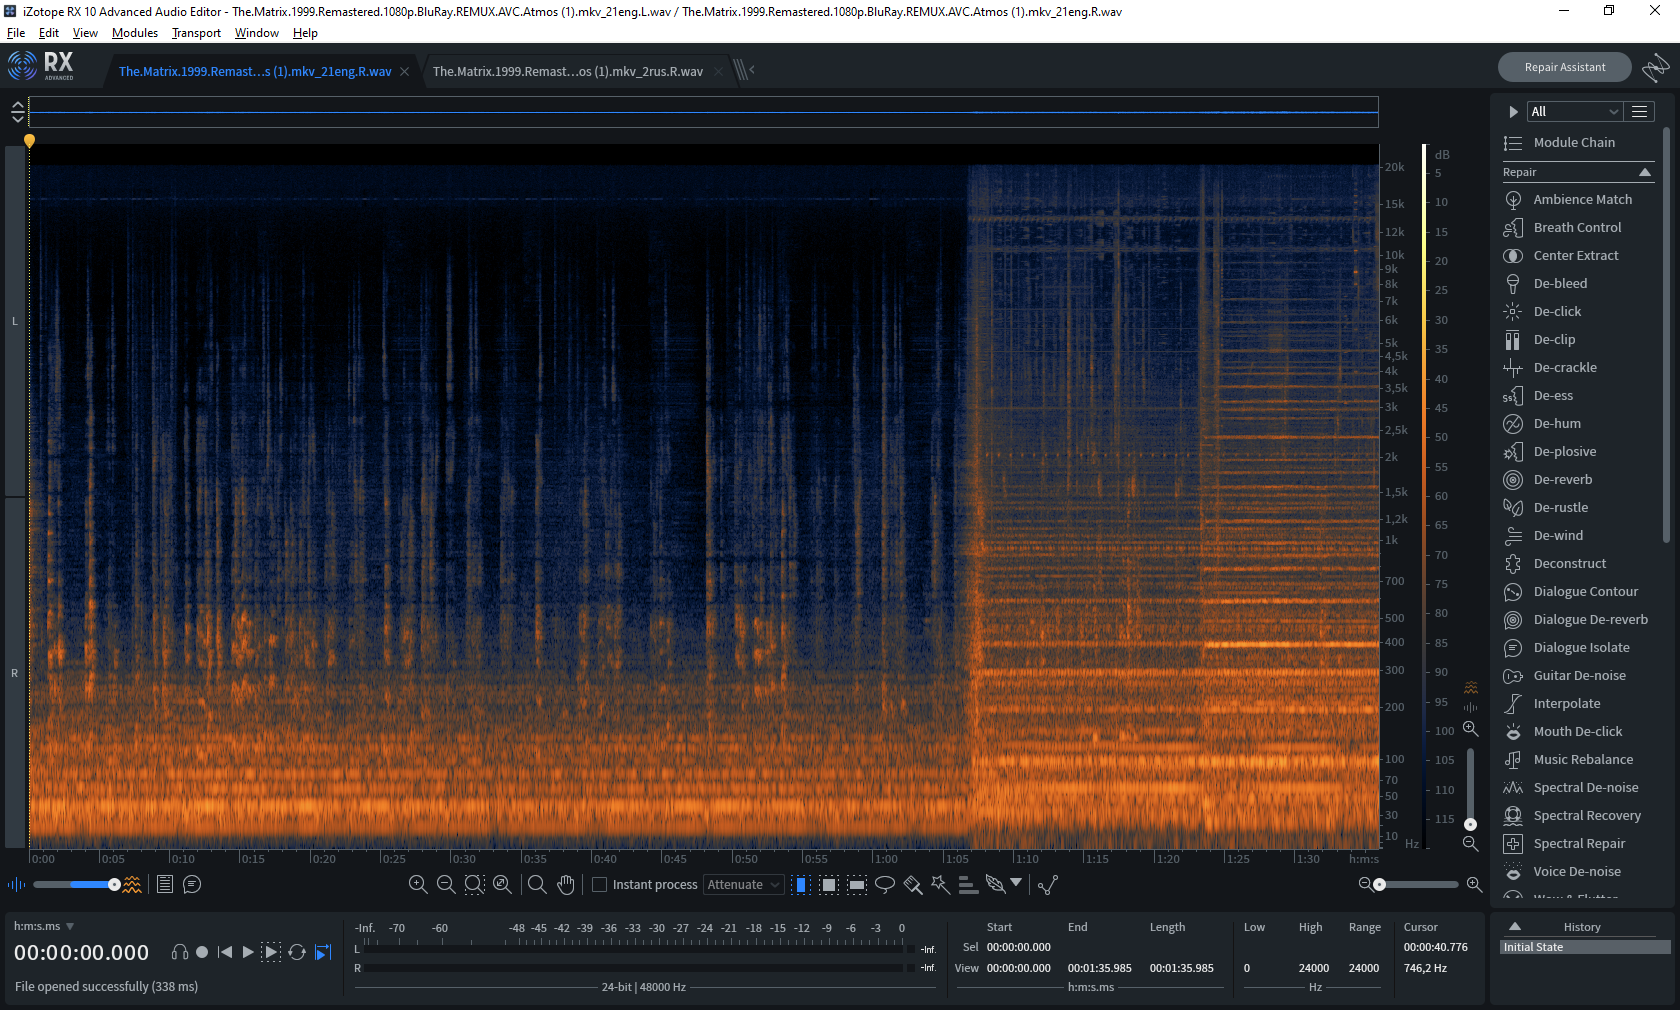Viewport: 1680px width, 1010px height.
Task: Switch to the mkv_2rus.R.wav tab
Action: click(568, 71)
